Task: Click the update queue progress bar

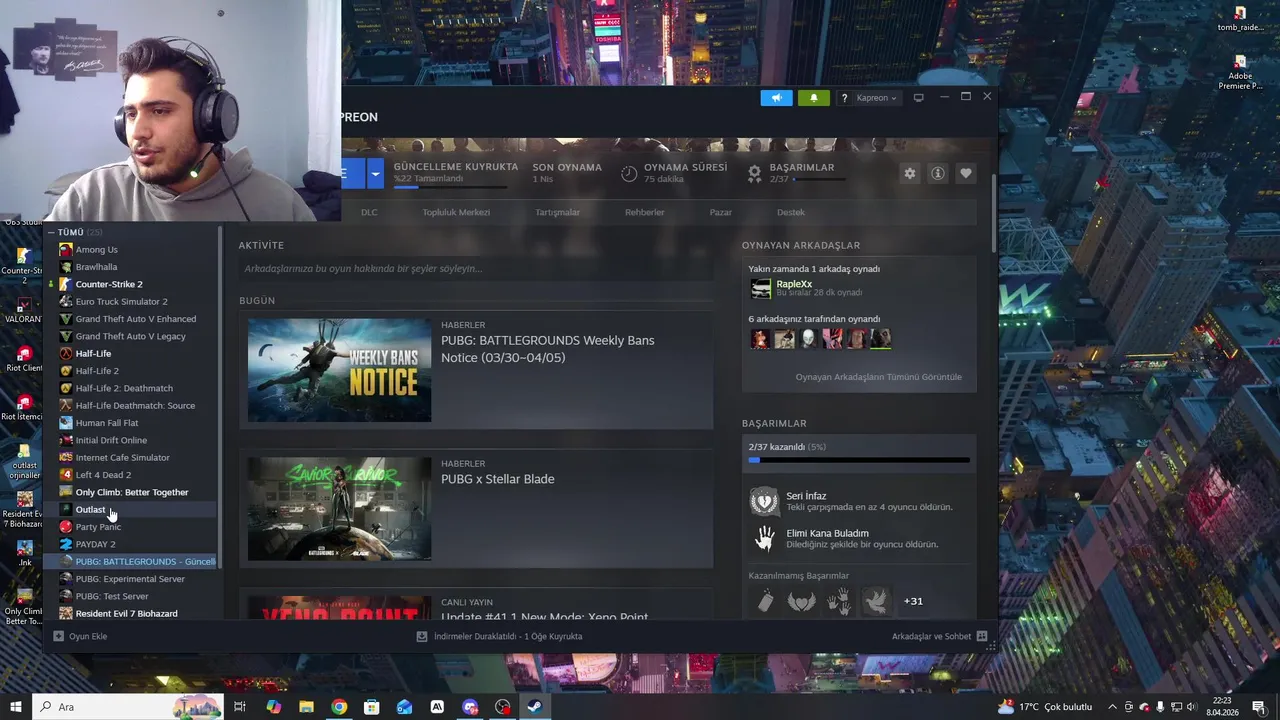Action: [449, 186]
